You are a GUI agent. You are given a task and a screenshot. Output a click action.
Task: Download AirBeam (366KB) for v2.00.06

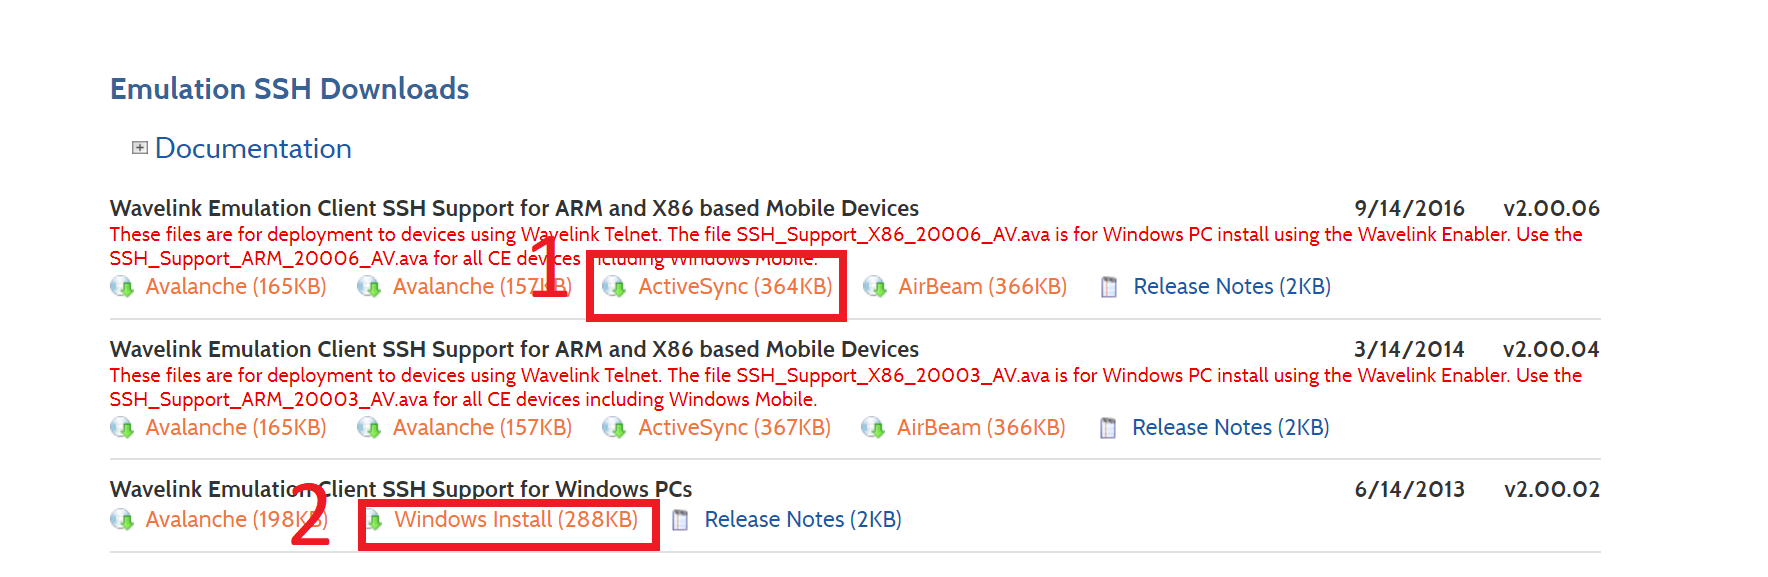click(x=982, y=287)
